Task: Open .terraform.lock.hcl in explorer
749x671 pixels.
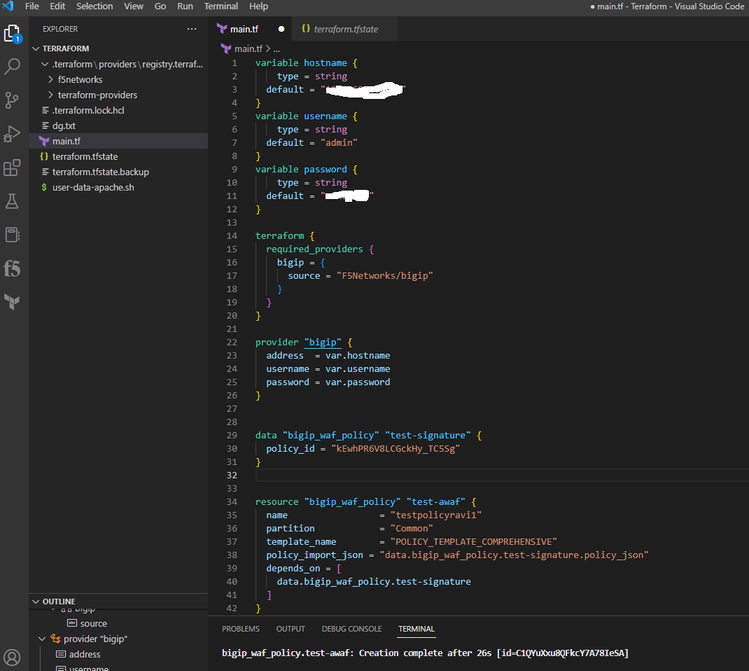Action: click(x=88, y=110)
